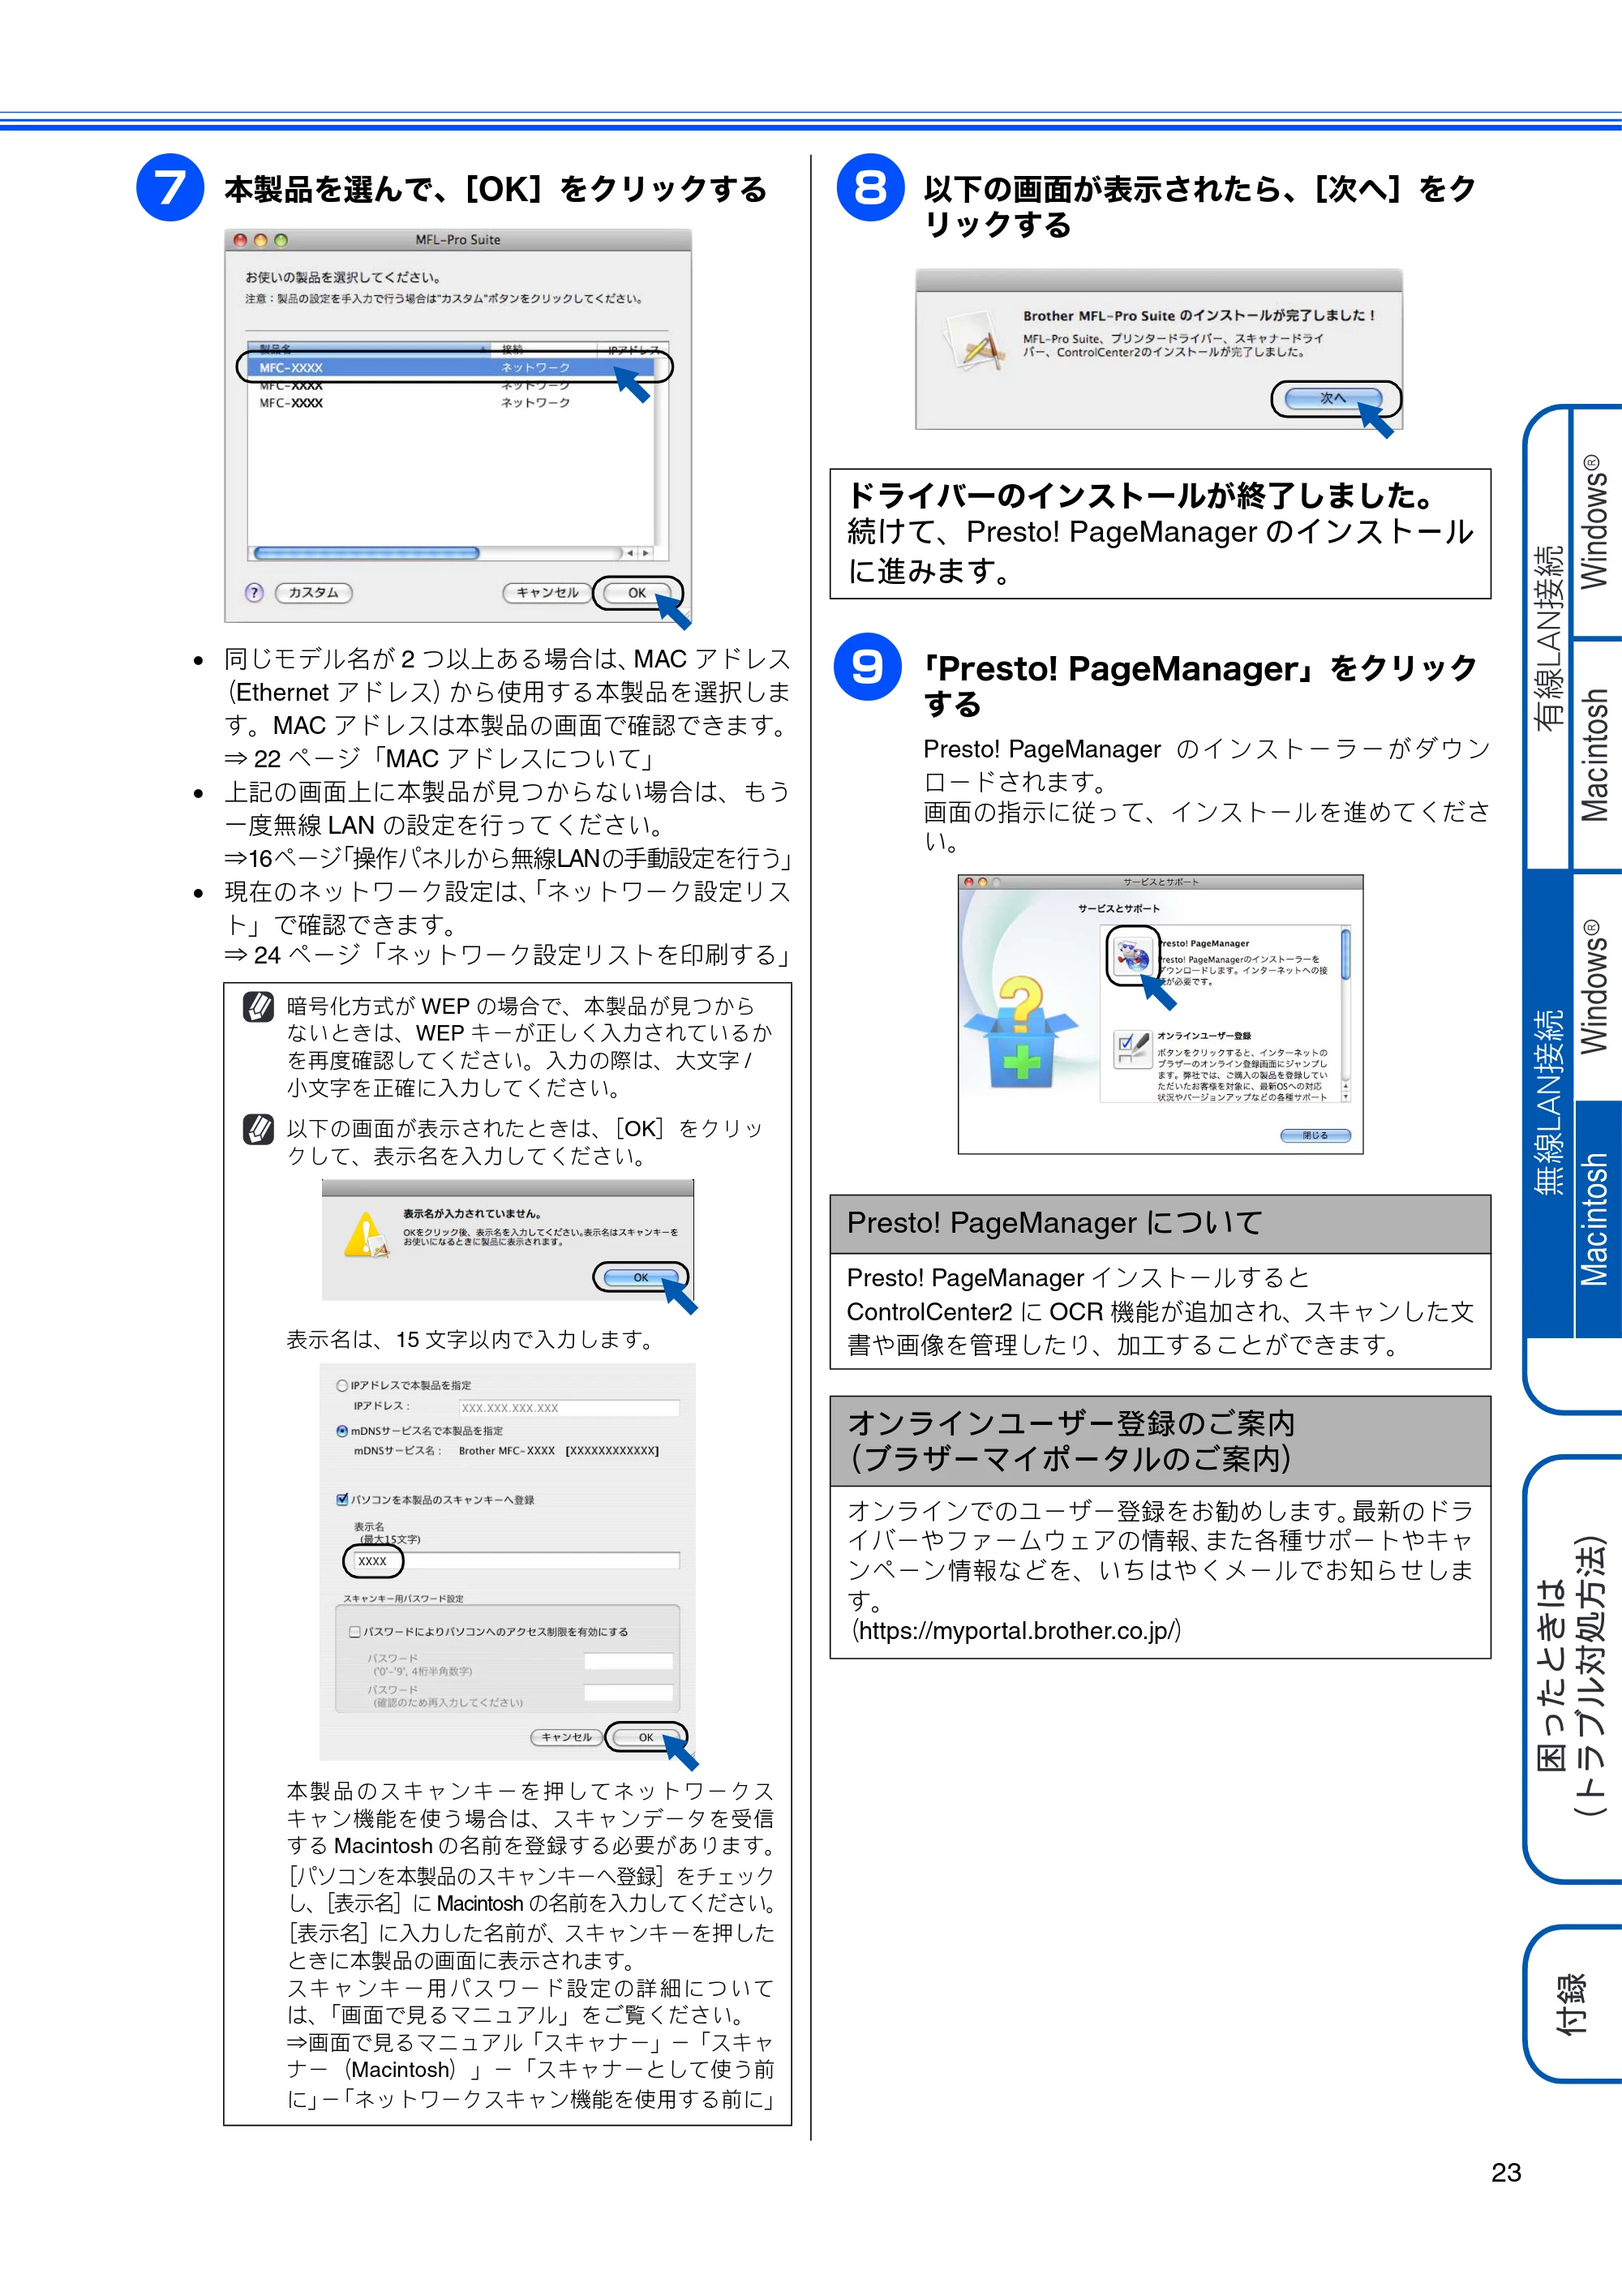The width and height of the screenshot is (1622, 2296).
Task: Click the 閉じる button in サービスとサポート window
Action: coord(1315,1135)
